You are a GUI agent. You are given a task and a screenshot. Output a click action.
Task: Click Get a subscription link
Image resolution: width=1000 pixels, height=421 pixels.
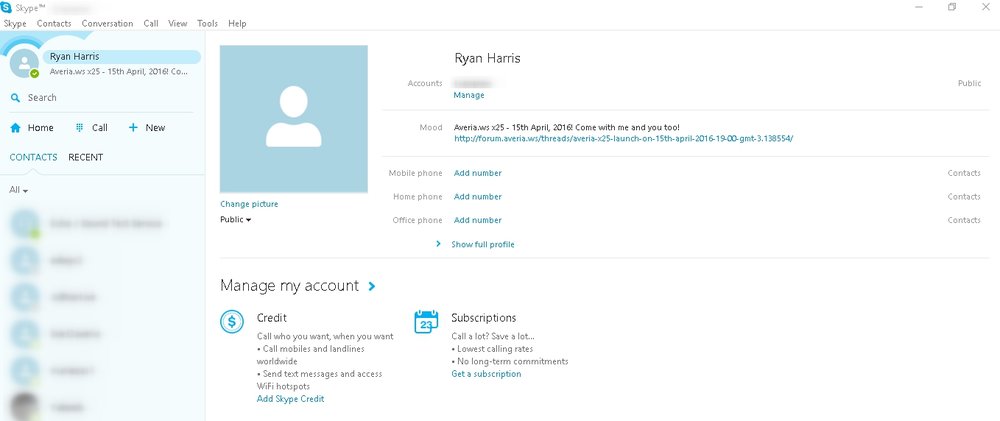[486, 374]
